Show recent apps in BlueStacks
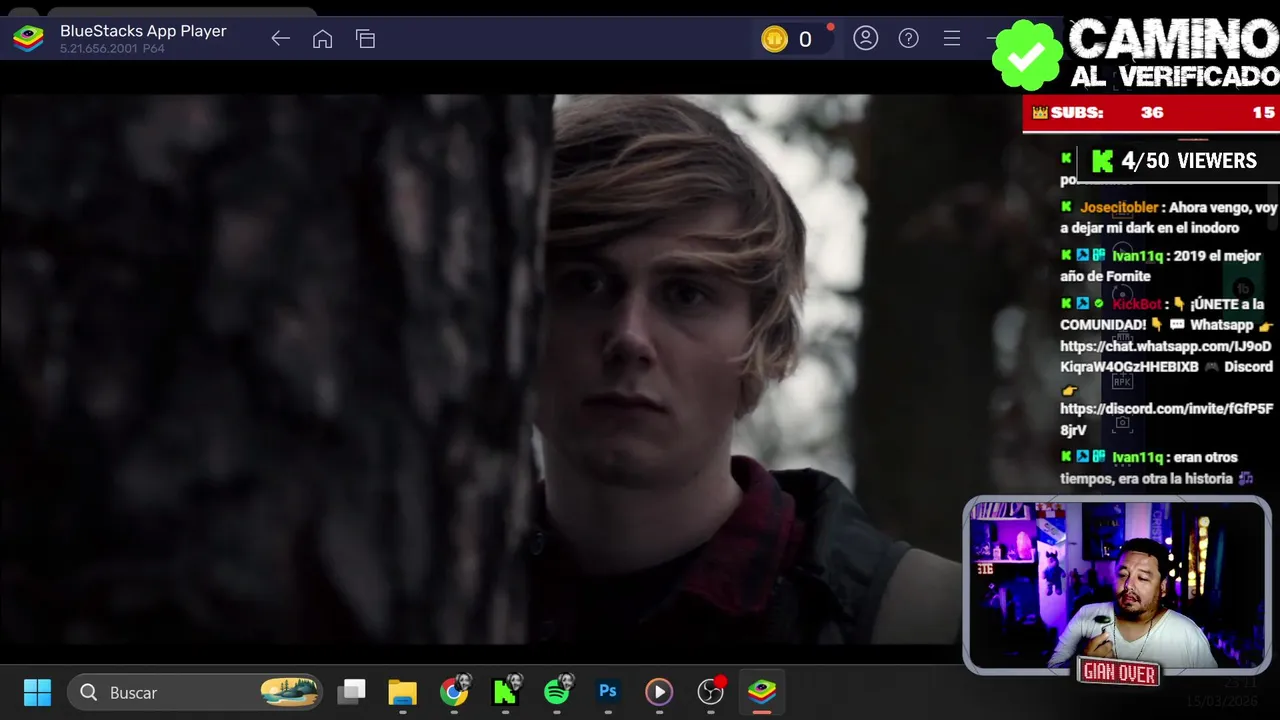The width and height of the screenshot is (1280, 720). [365, 39]
